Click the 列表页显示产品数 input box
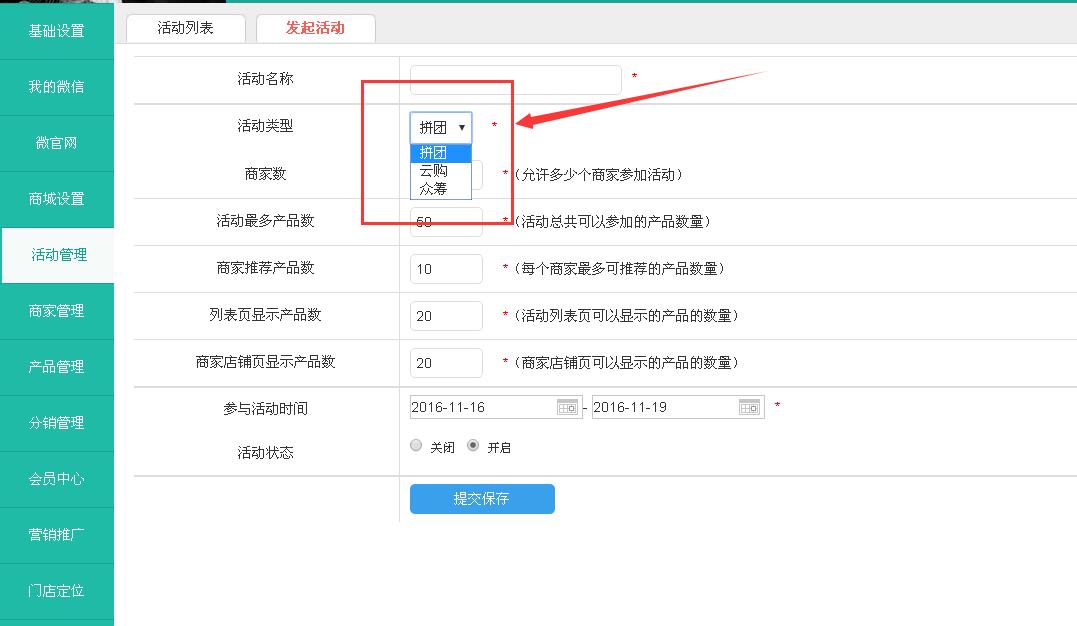 [x=446, y=316]
